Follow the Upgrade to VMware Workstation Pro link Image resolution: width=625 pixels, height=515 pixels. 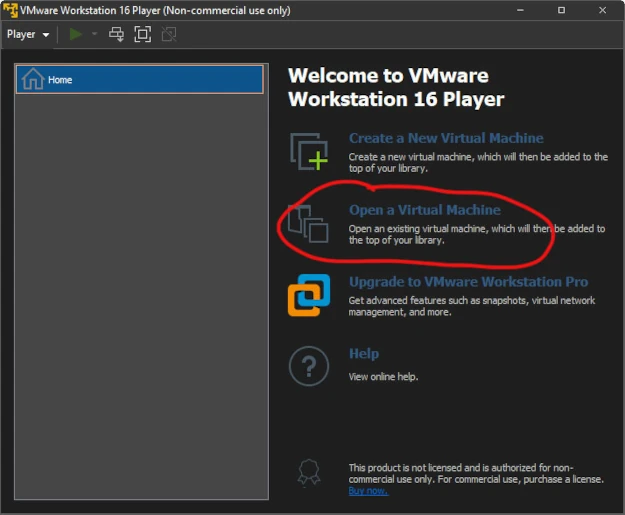pos(468,282)
